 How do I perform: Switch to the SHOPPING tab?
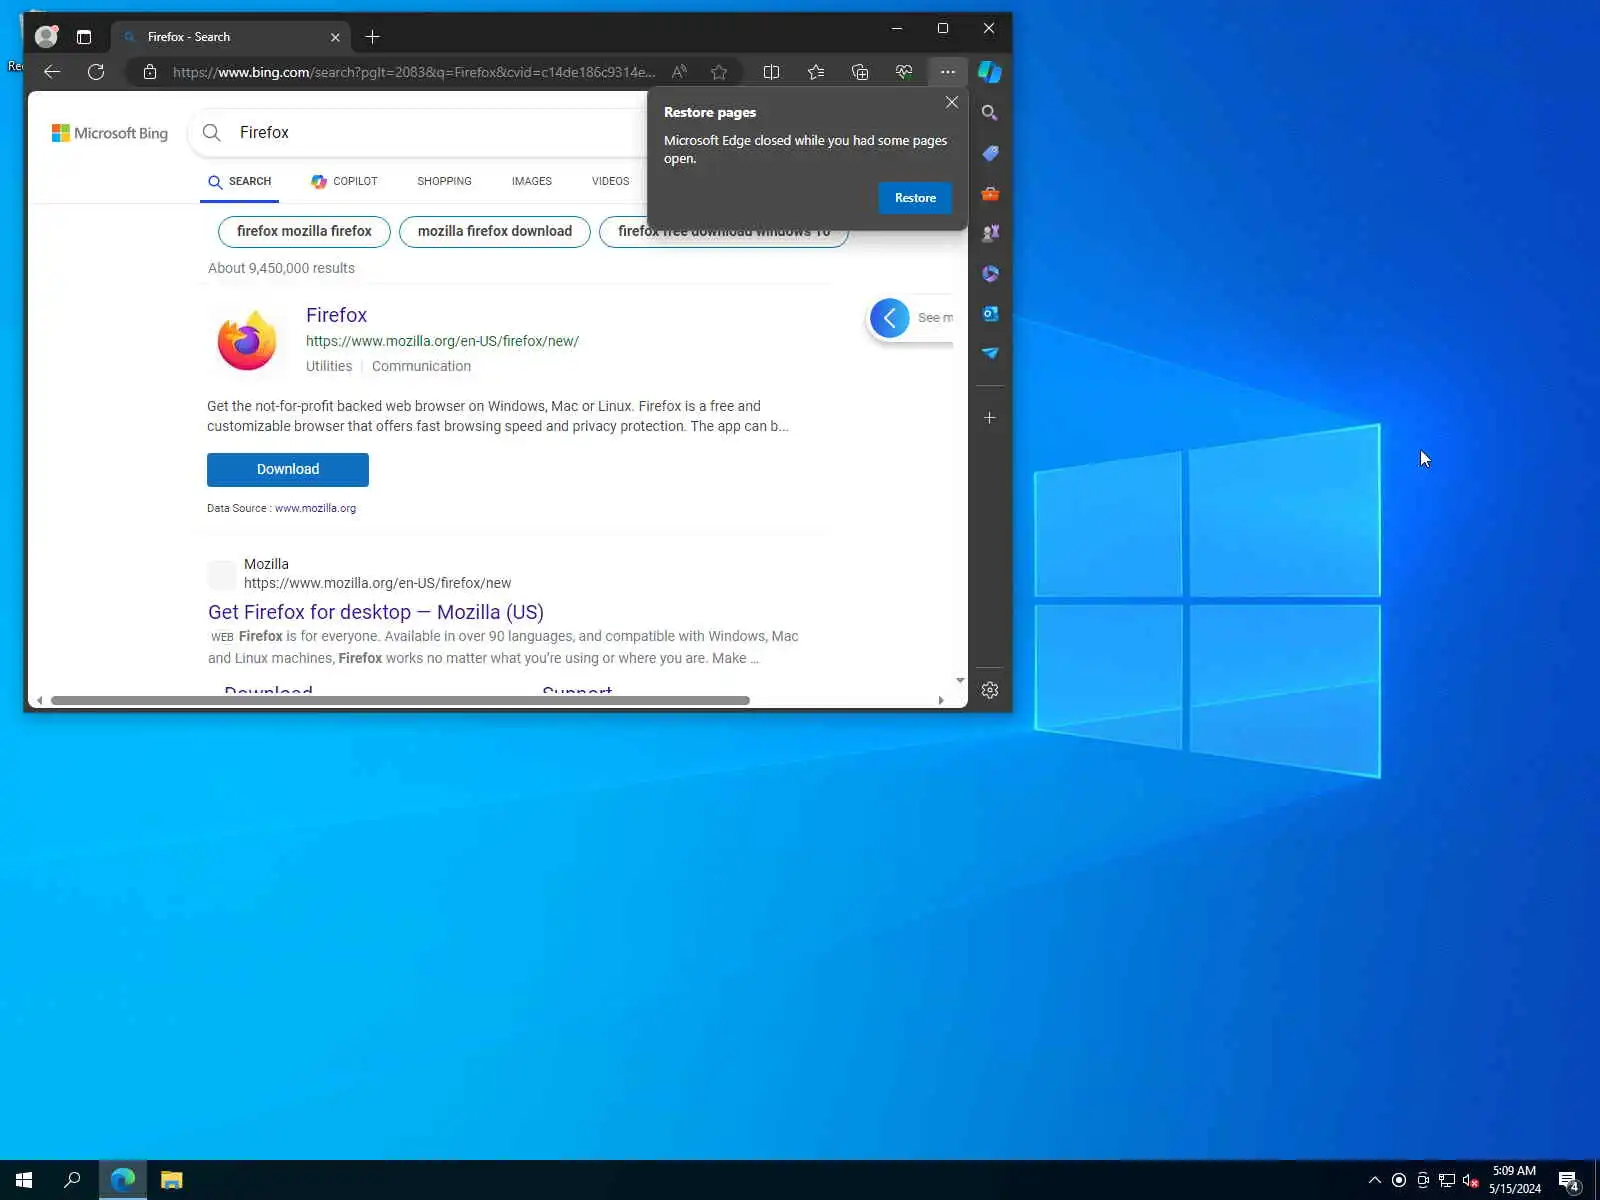(x=444, y=181)
